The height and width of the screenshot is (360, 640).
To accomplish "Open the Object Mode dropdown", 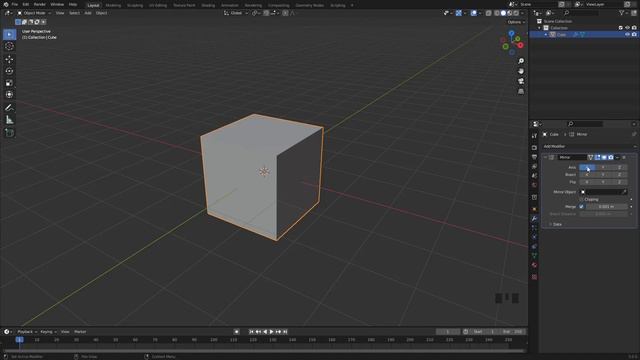I will [x=34, y=13].
